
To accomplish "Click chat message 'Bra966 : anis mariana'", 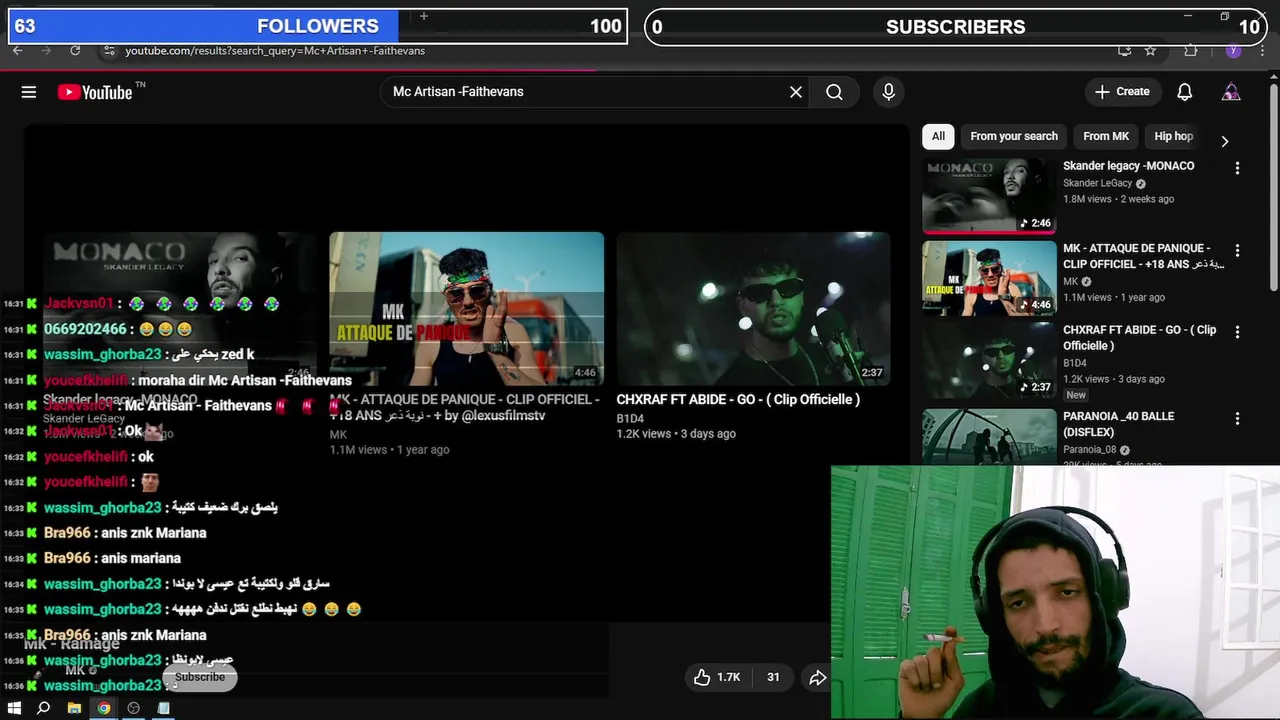I will (112, 558).
